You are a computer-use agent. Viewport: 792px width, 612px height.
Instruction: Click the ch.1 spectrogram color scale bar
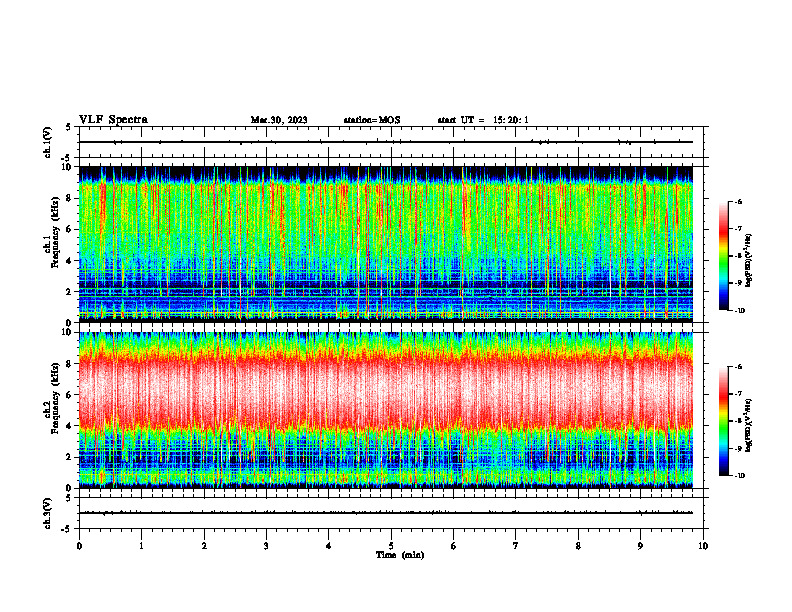tap(723, 256)
